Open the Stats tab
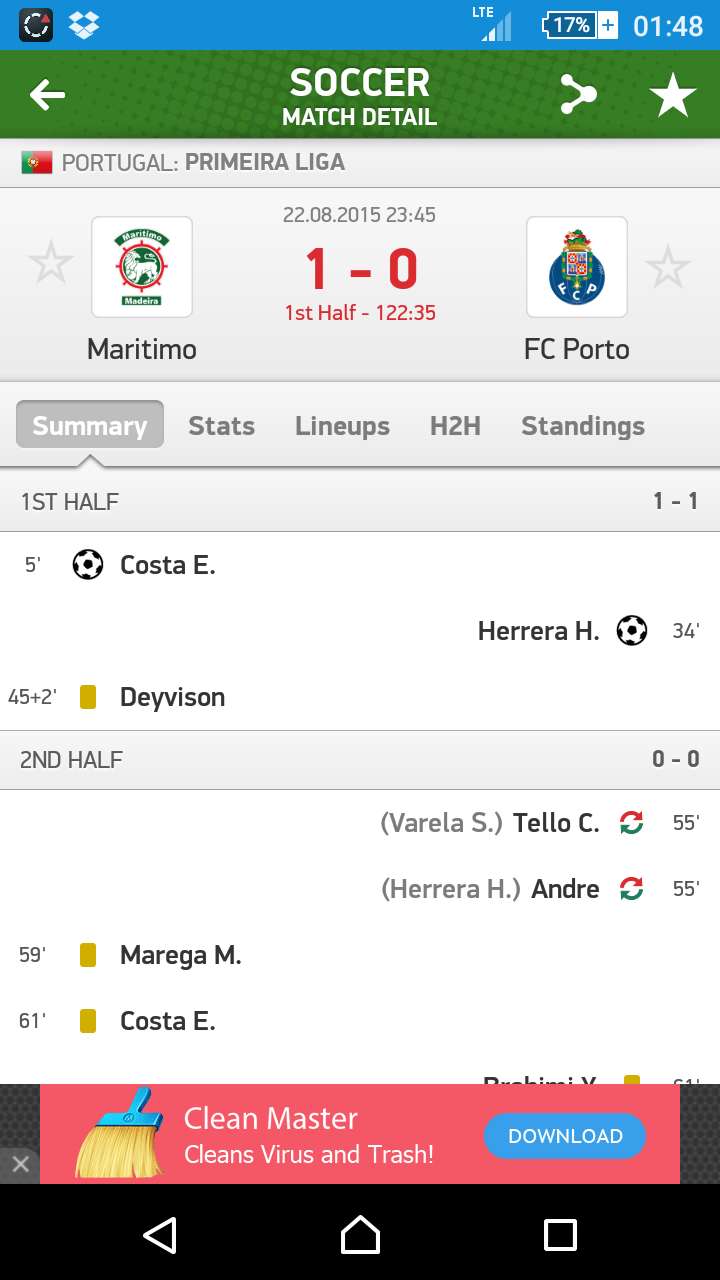 (221, 426)
